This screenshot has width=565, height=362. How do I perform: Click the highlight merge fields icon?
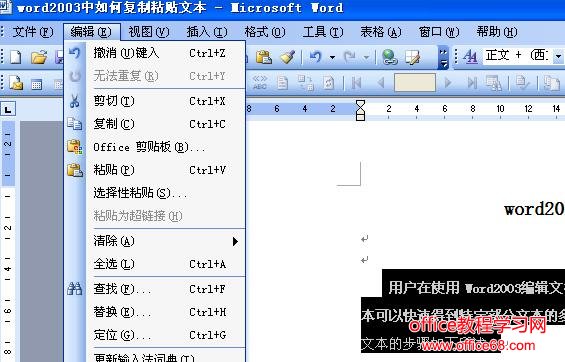(x=282, y=83)
